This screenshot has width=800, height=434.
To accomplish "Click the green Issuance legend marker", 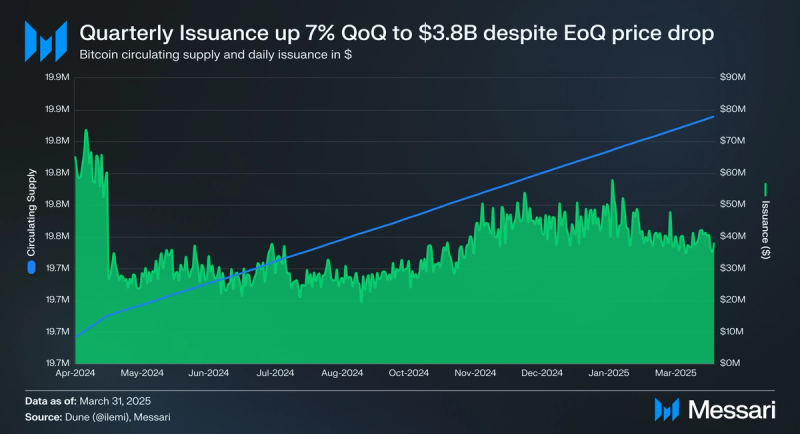I will coord(765,190).
